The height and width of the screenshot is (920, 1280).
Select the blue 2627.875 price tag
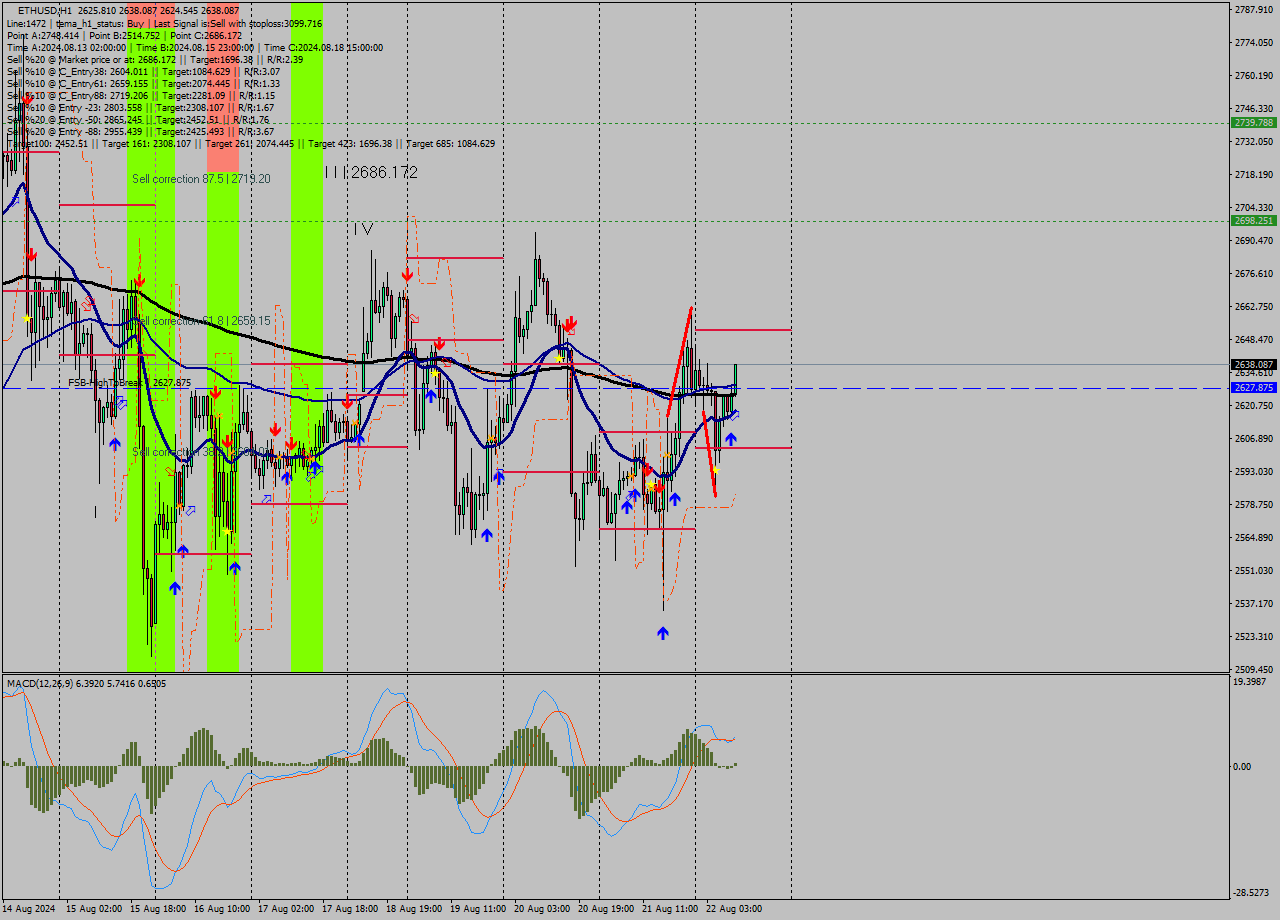coord(1254,388)
